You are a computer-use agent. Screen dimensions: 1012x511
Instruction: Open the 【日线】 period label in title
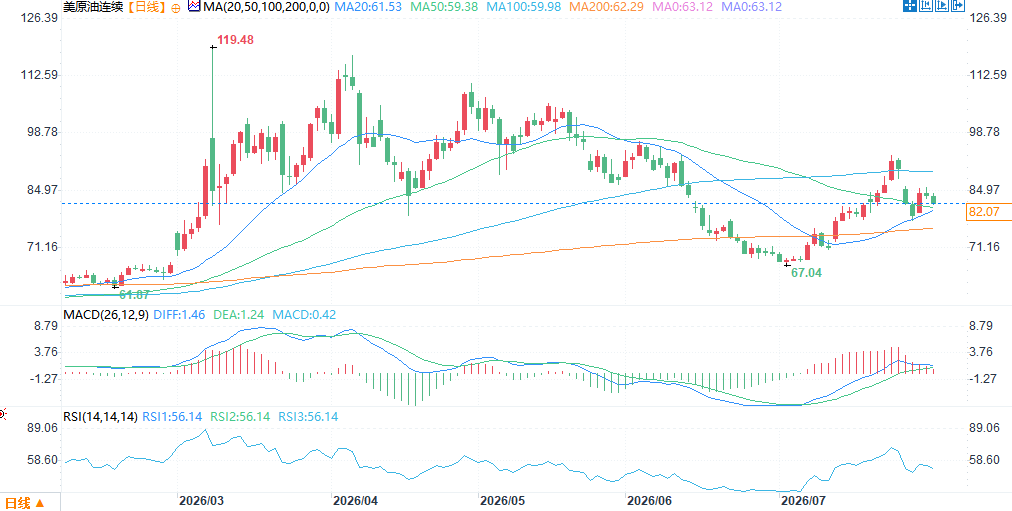[145, 7]
